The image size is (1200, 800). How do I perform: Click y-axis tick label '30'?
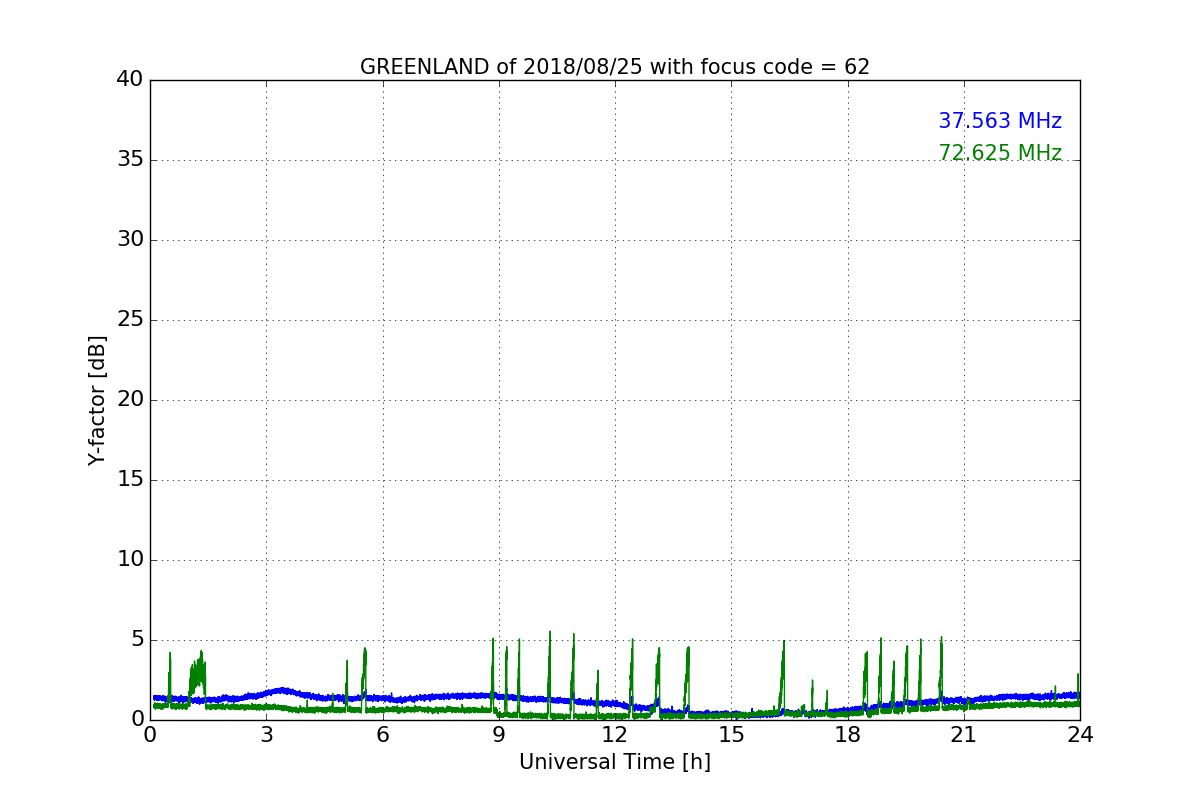pos(130,240)
